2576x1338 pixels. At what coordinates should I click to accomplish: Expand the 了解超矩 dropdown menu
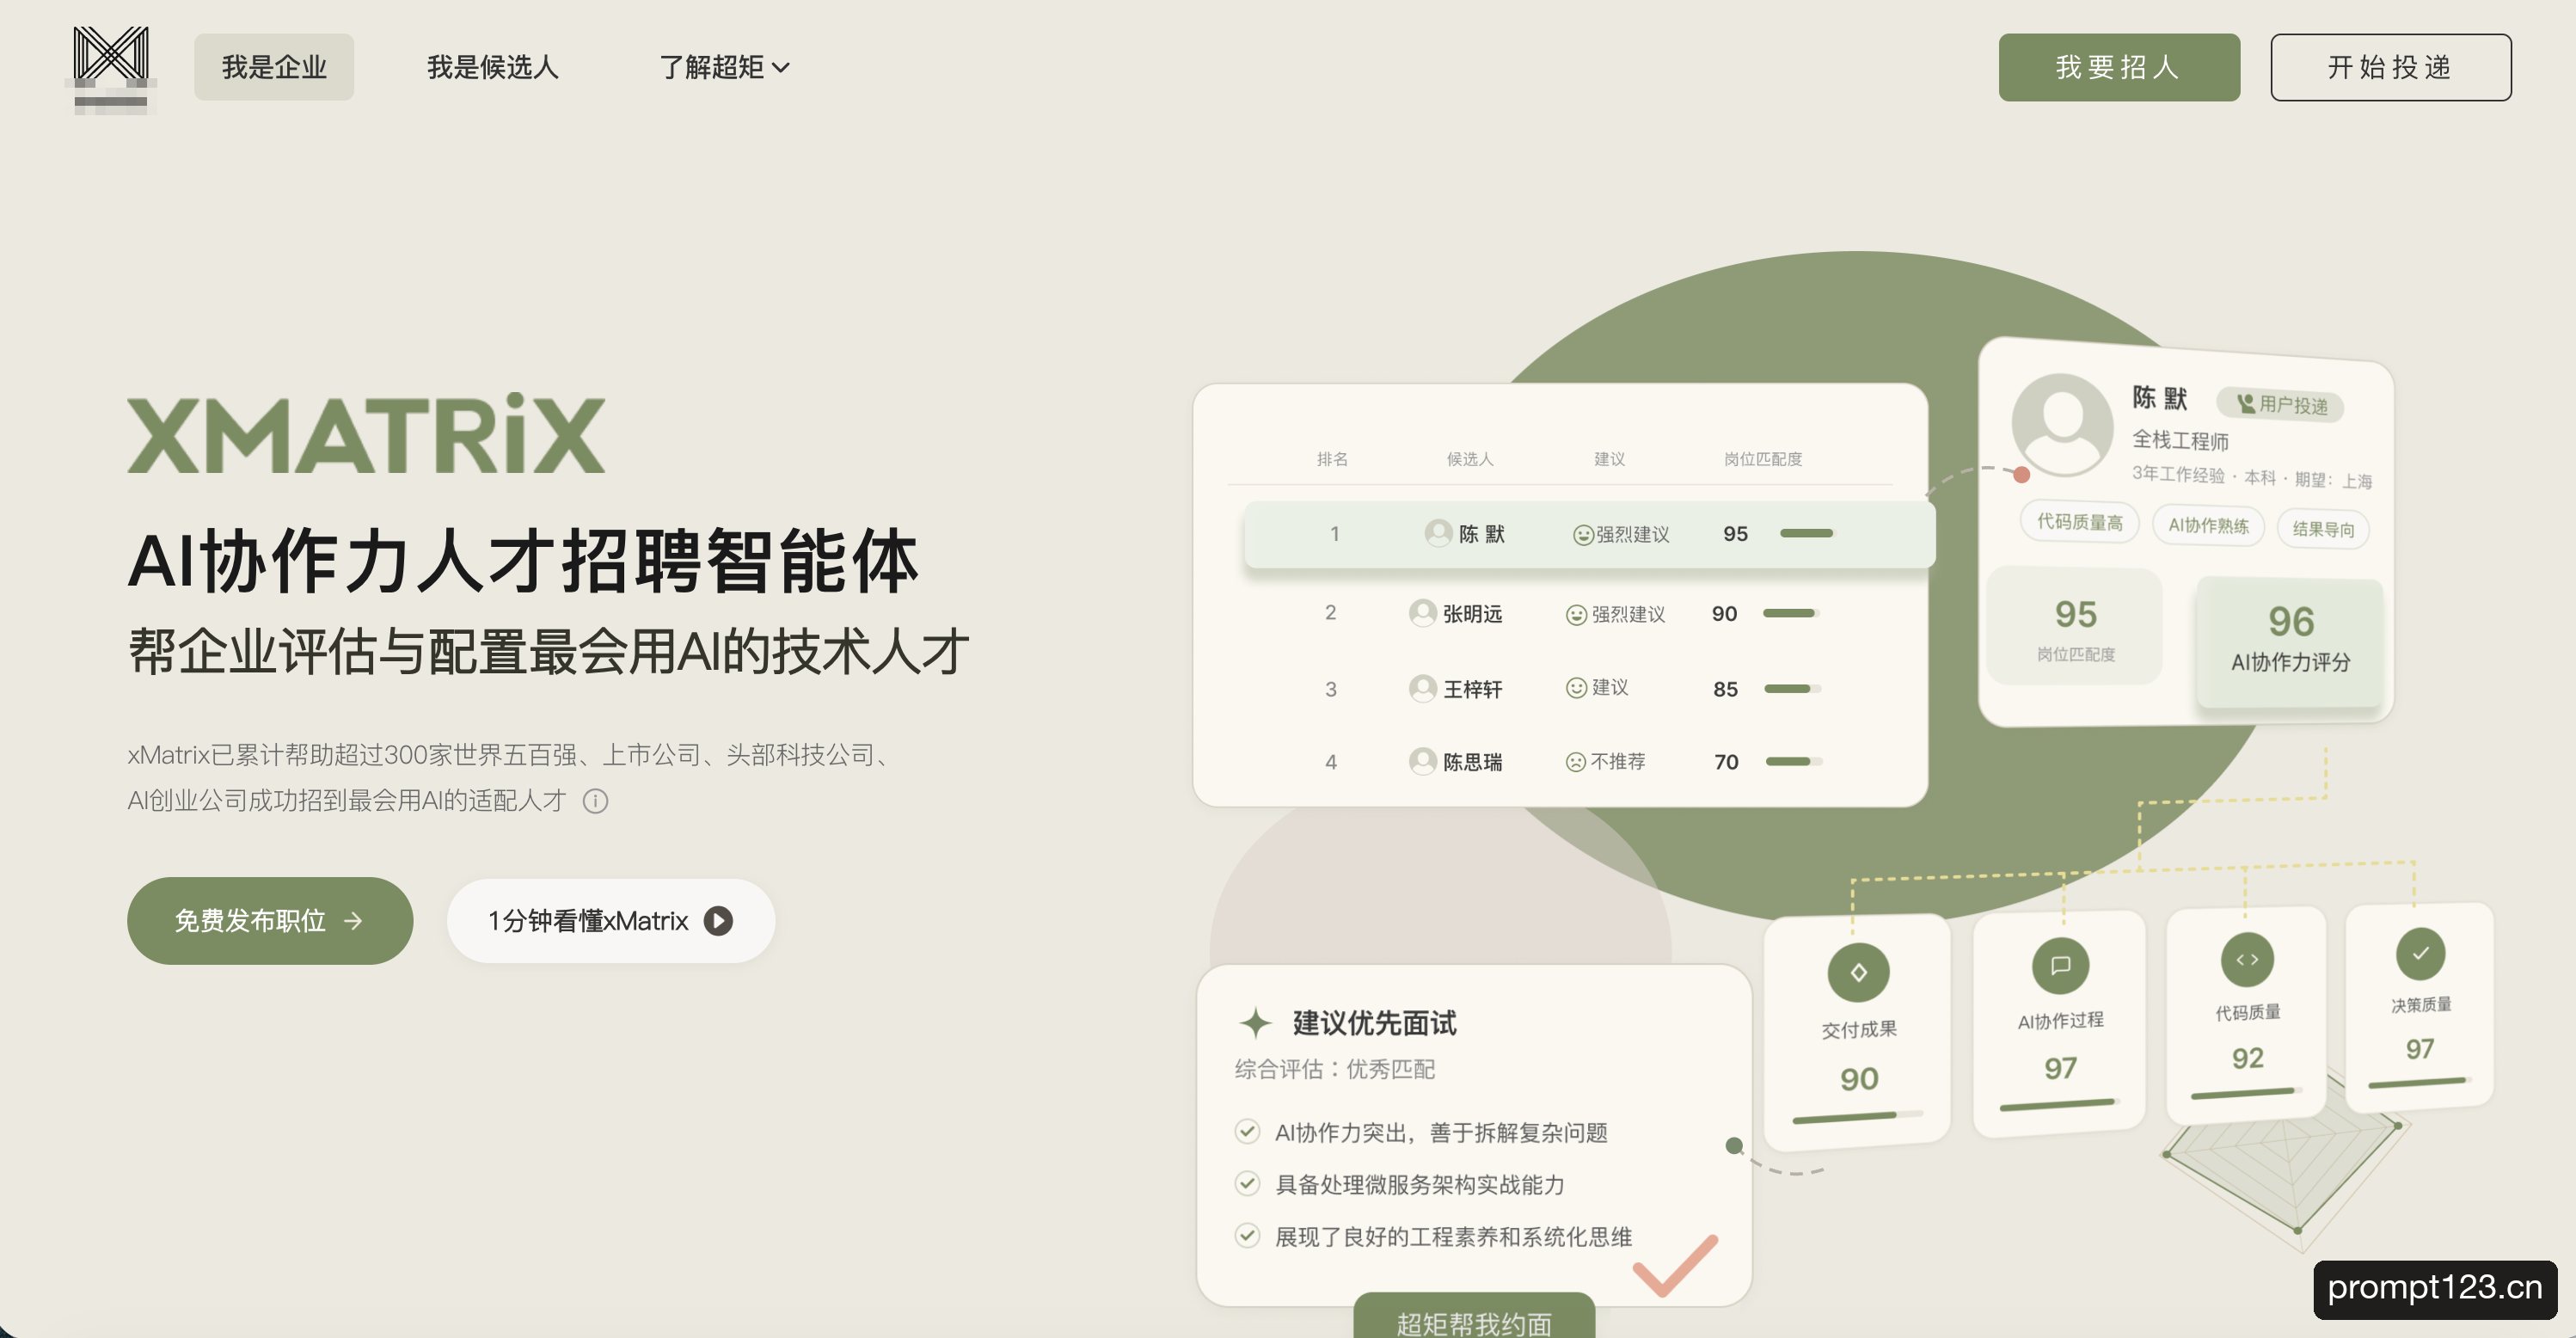724,67
